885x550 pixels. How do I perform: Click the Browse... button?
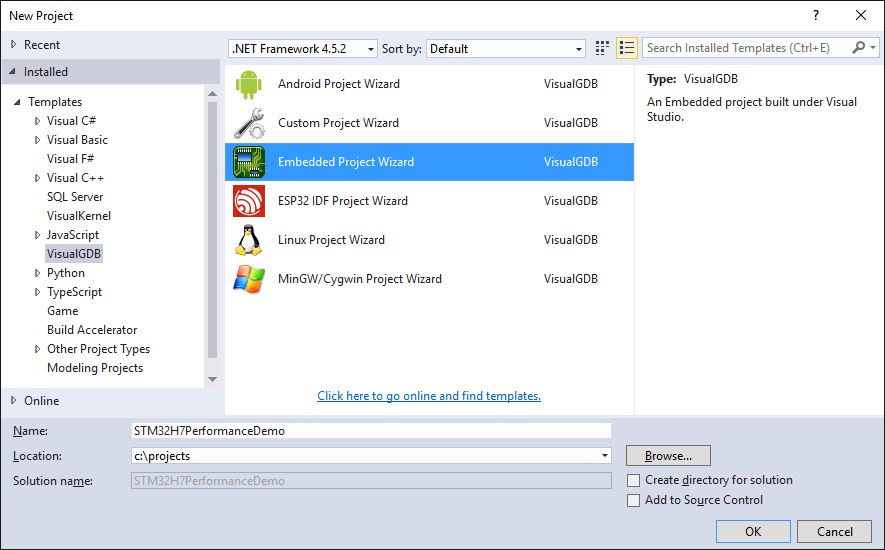click(668, 456)
